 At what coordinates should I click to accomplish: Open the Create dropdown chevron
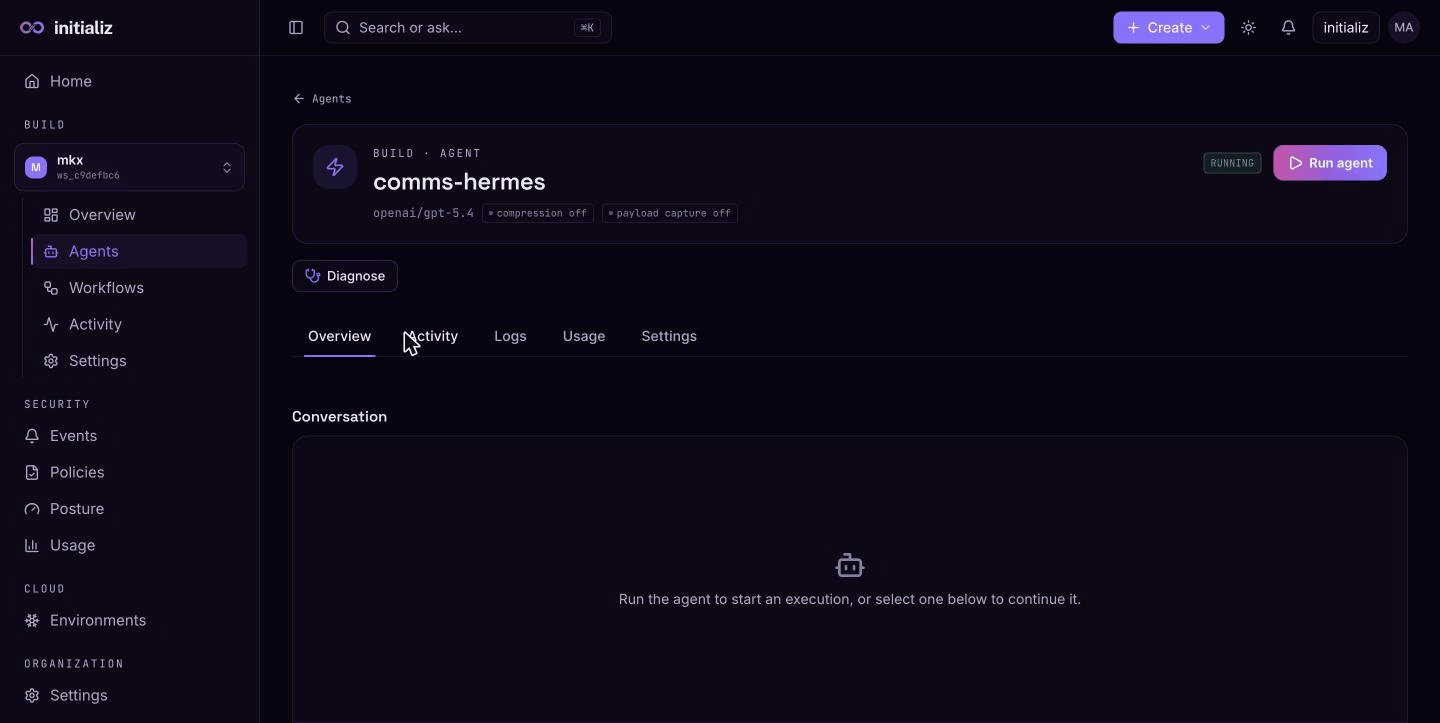tap(1206, 28)
